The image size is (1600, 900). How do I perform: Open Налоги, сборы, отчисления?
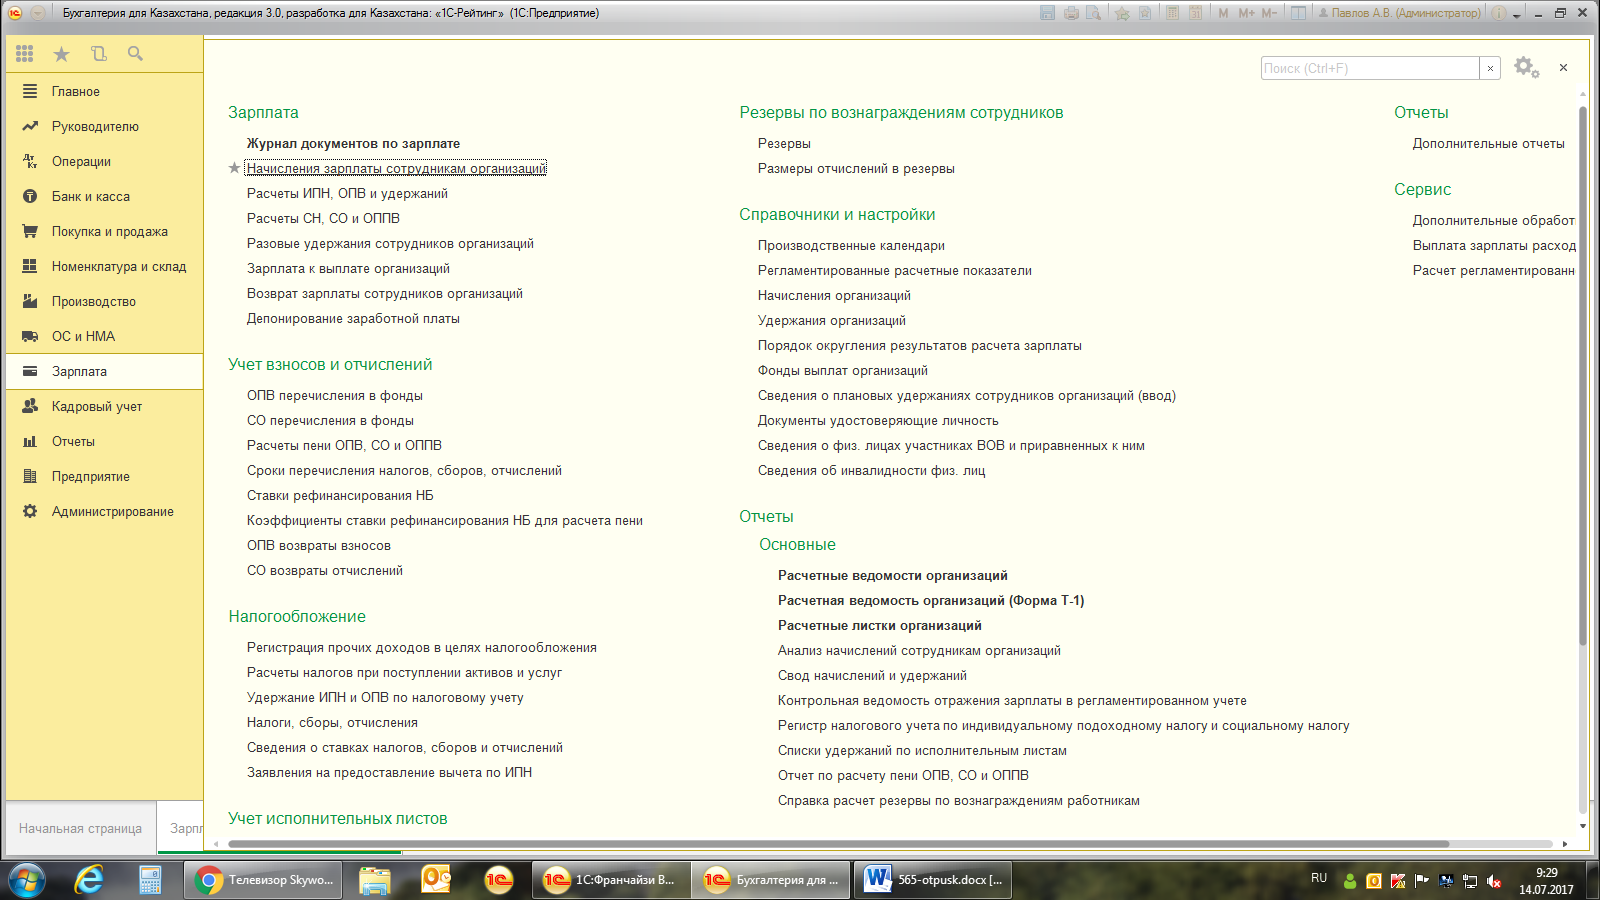[332, 722]
